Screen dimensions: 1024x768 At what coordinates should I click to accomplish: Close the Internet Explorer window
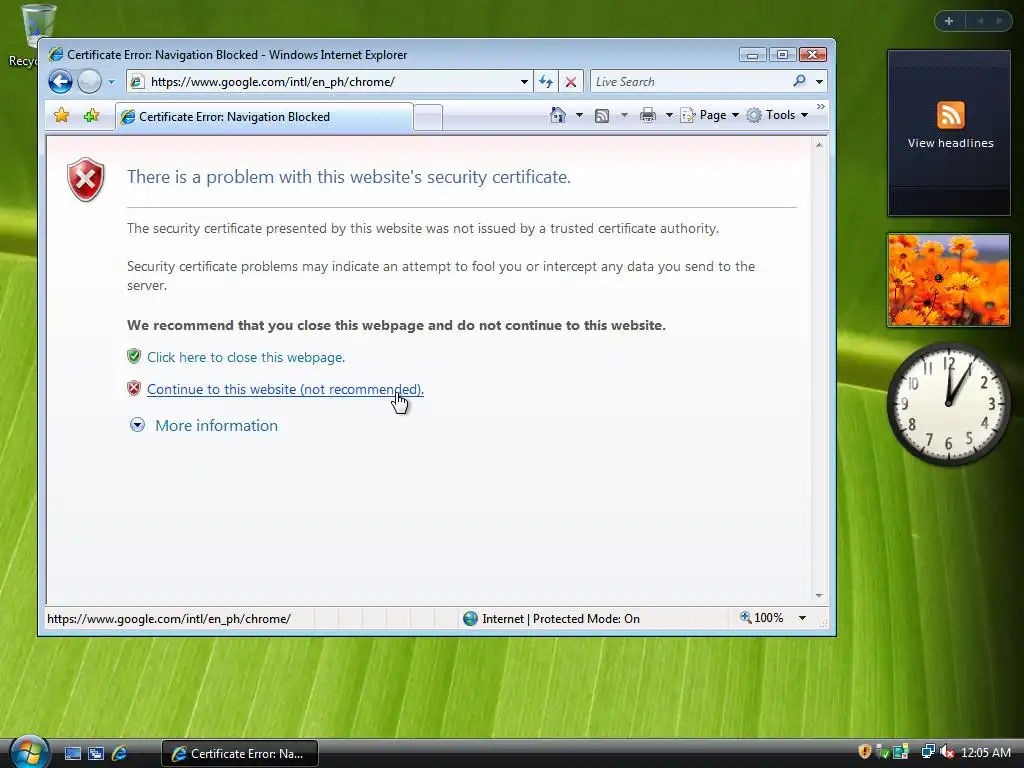click(x=813, y=55)
